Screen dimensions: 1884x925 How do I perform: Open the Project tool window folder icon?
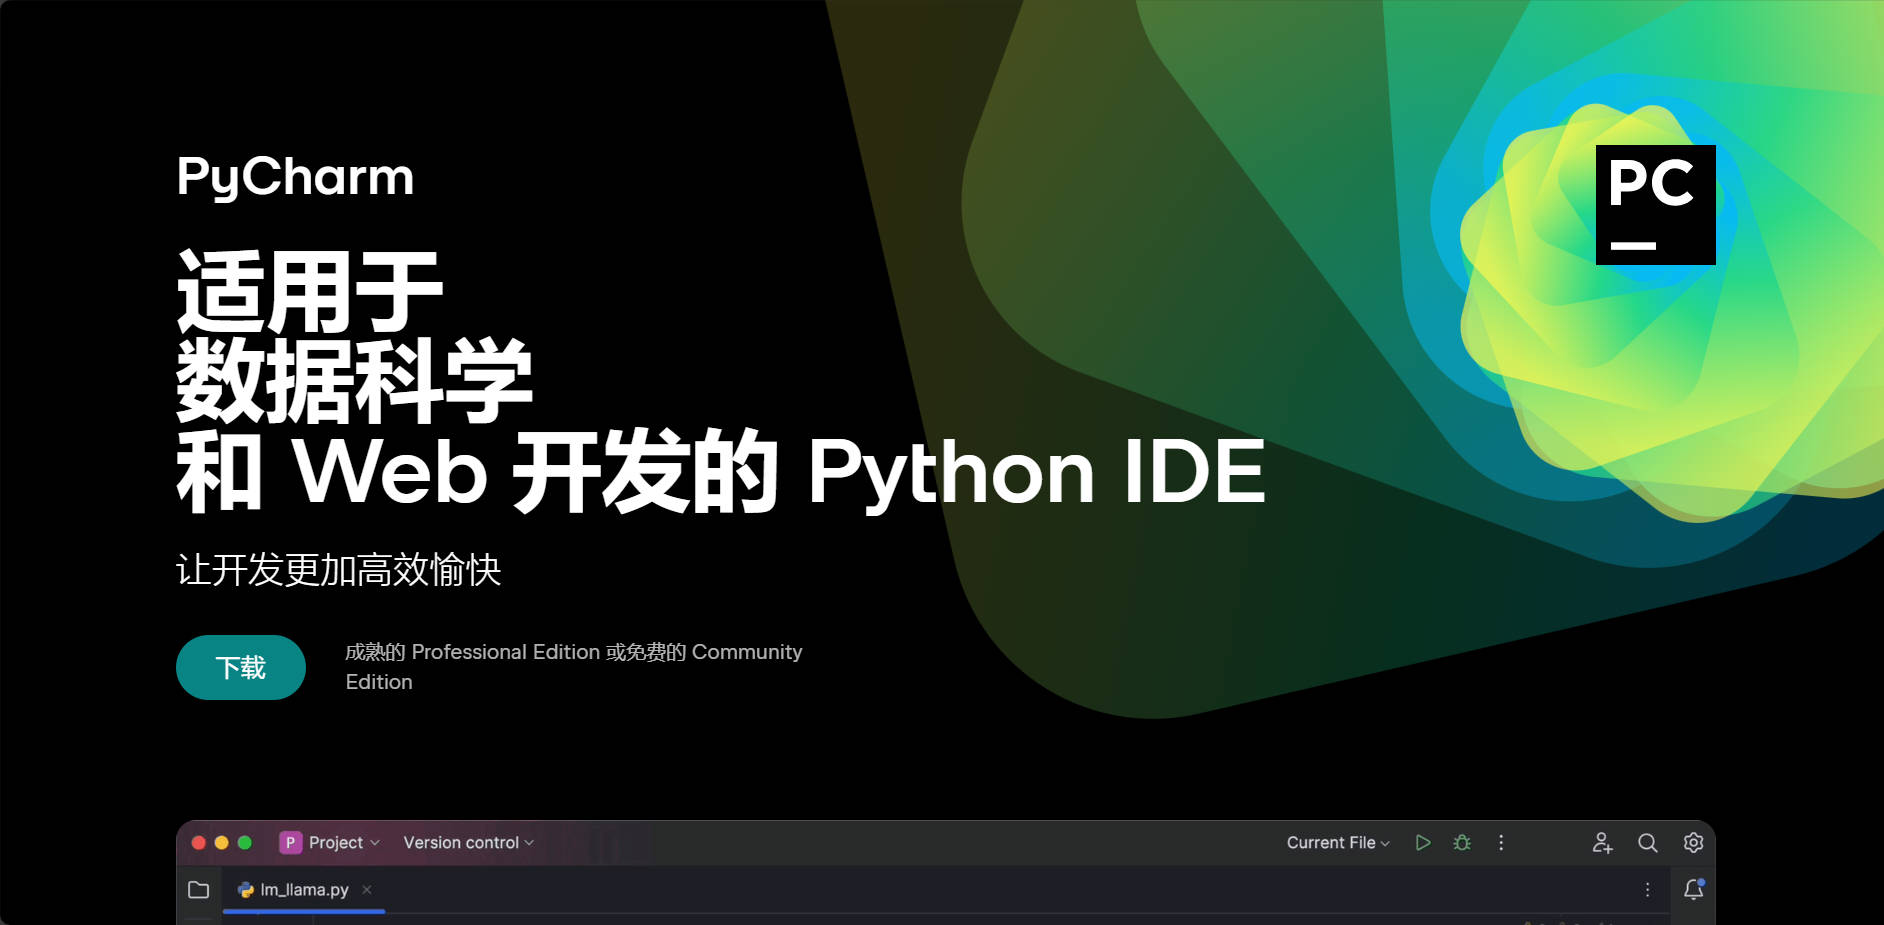(x=199, y=889)
